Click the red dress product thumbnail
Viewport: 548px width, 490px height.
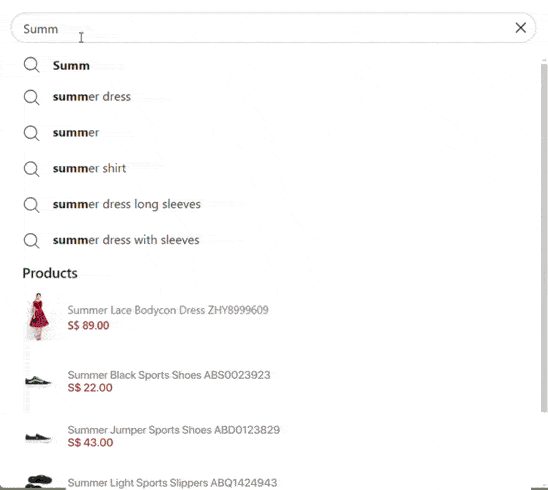tap(38, 316)
